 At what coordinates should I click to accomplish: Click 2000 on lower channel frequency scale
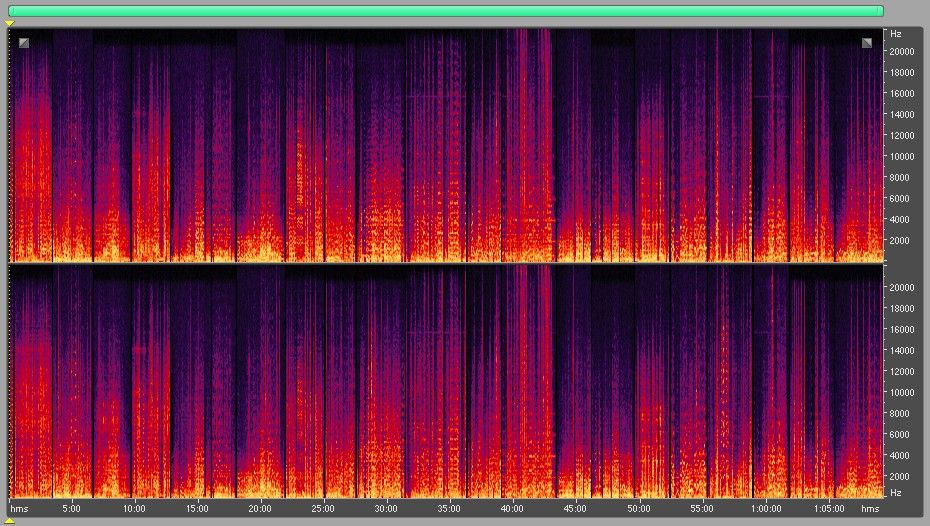899,477
